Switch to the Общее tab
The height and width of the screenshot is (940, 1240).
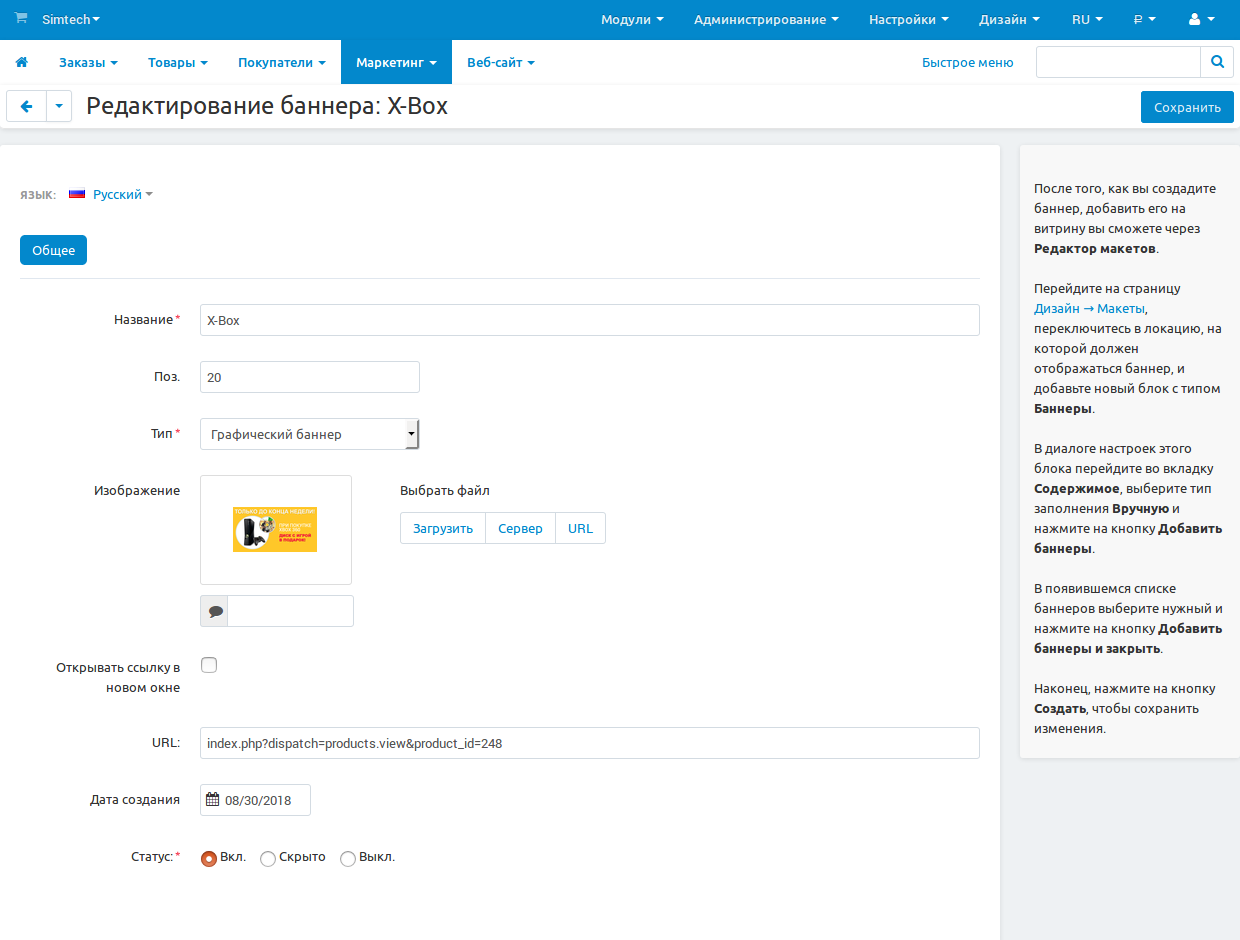coord(54,250)
